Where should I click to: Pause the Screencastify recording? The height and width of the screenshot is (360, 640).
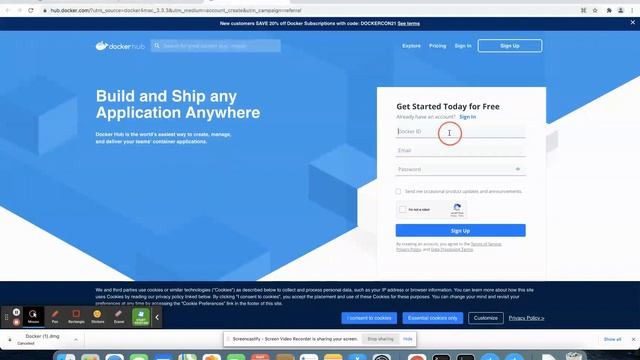click(x=16, y=312)
